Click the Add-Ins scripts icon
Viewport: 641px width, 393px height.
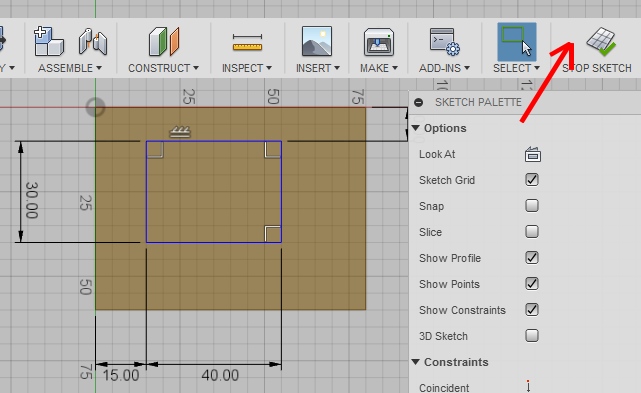(444, 42)
